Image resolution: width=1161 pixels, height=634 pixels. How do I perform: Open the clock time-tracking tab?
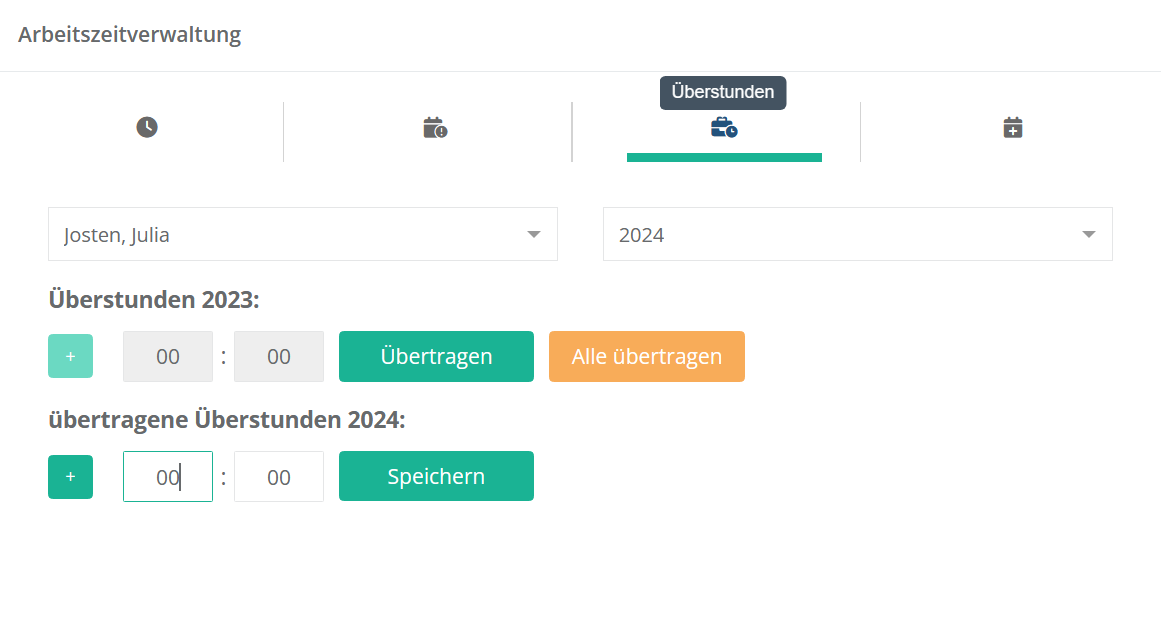point(147,128)
